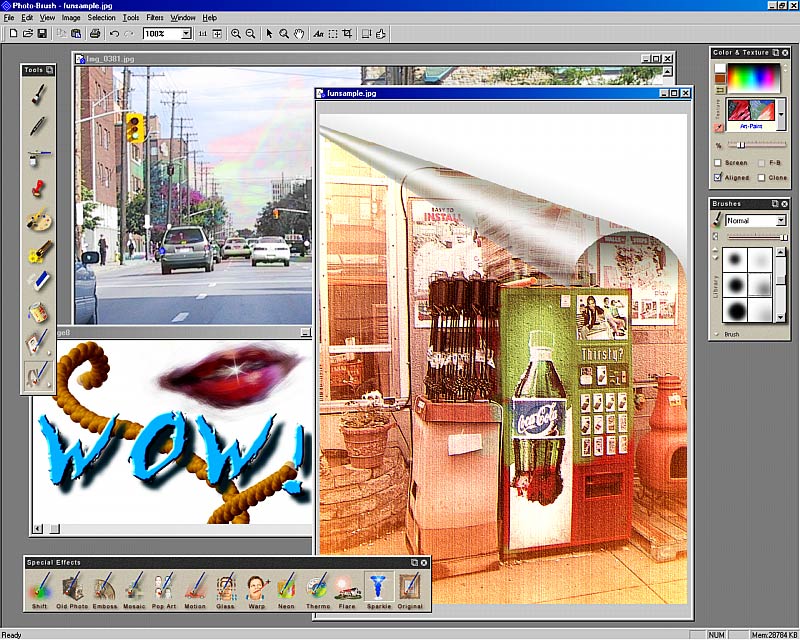Open the zoom percentage dropdown
Screen dimensions: 800x640
point(185,33)
